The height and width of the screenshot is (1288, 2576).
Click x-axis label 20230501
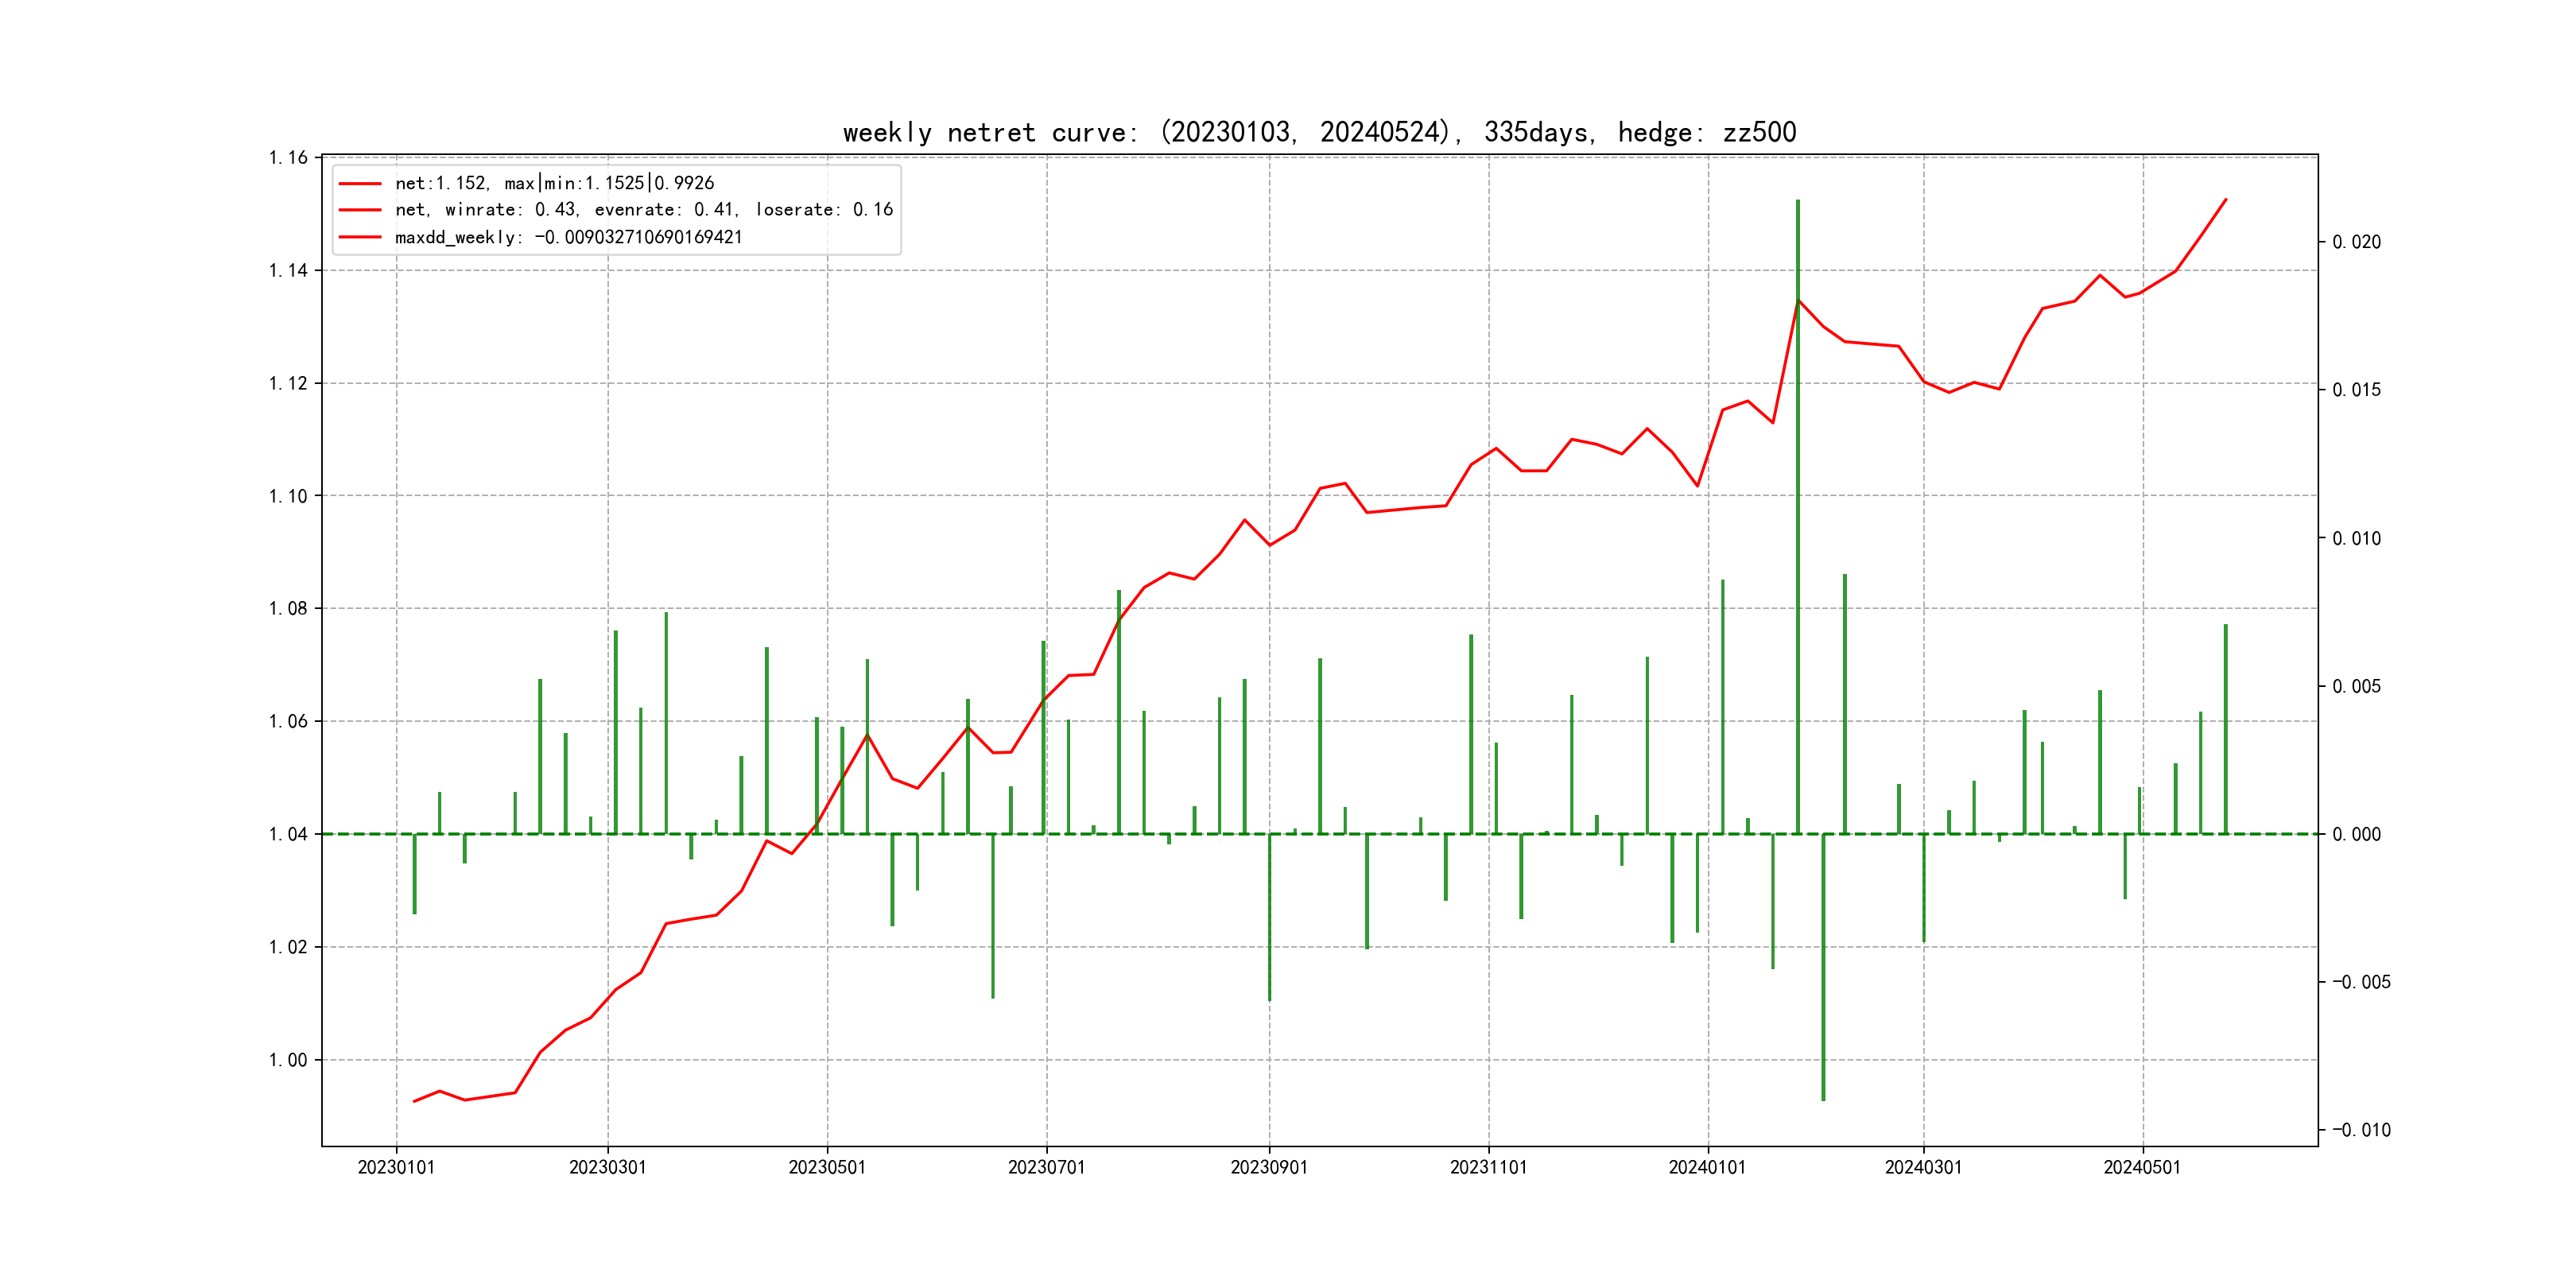pyautogui.click(x=827, y=1168)
